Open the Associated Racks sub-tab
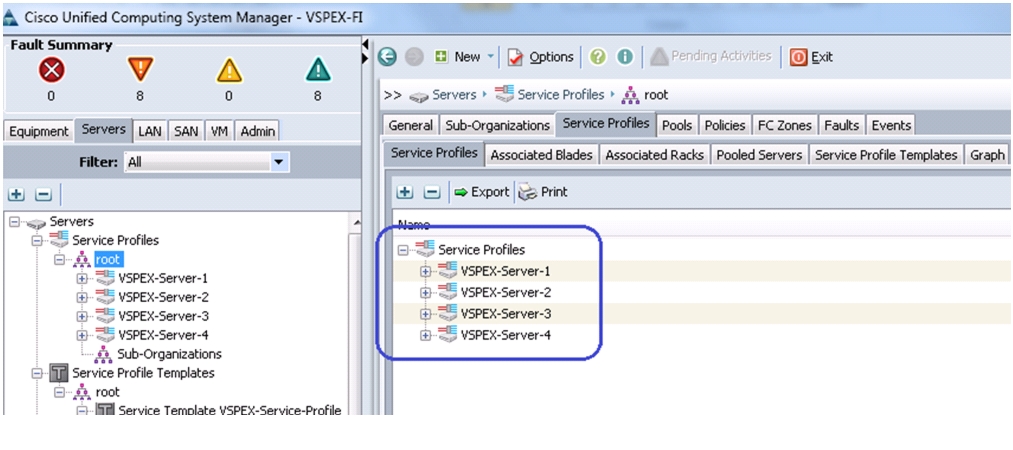The height and width of the screenshot is (450, 1013). [x=654, y=155]
